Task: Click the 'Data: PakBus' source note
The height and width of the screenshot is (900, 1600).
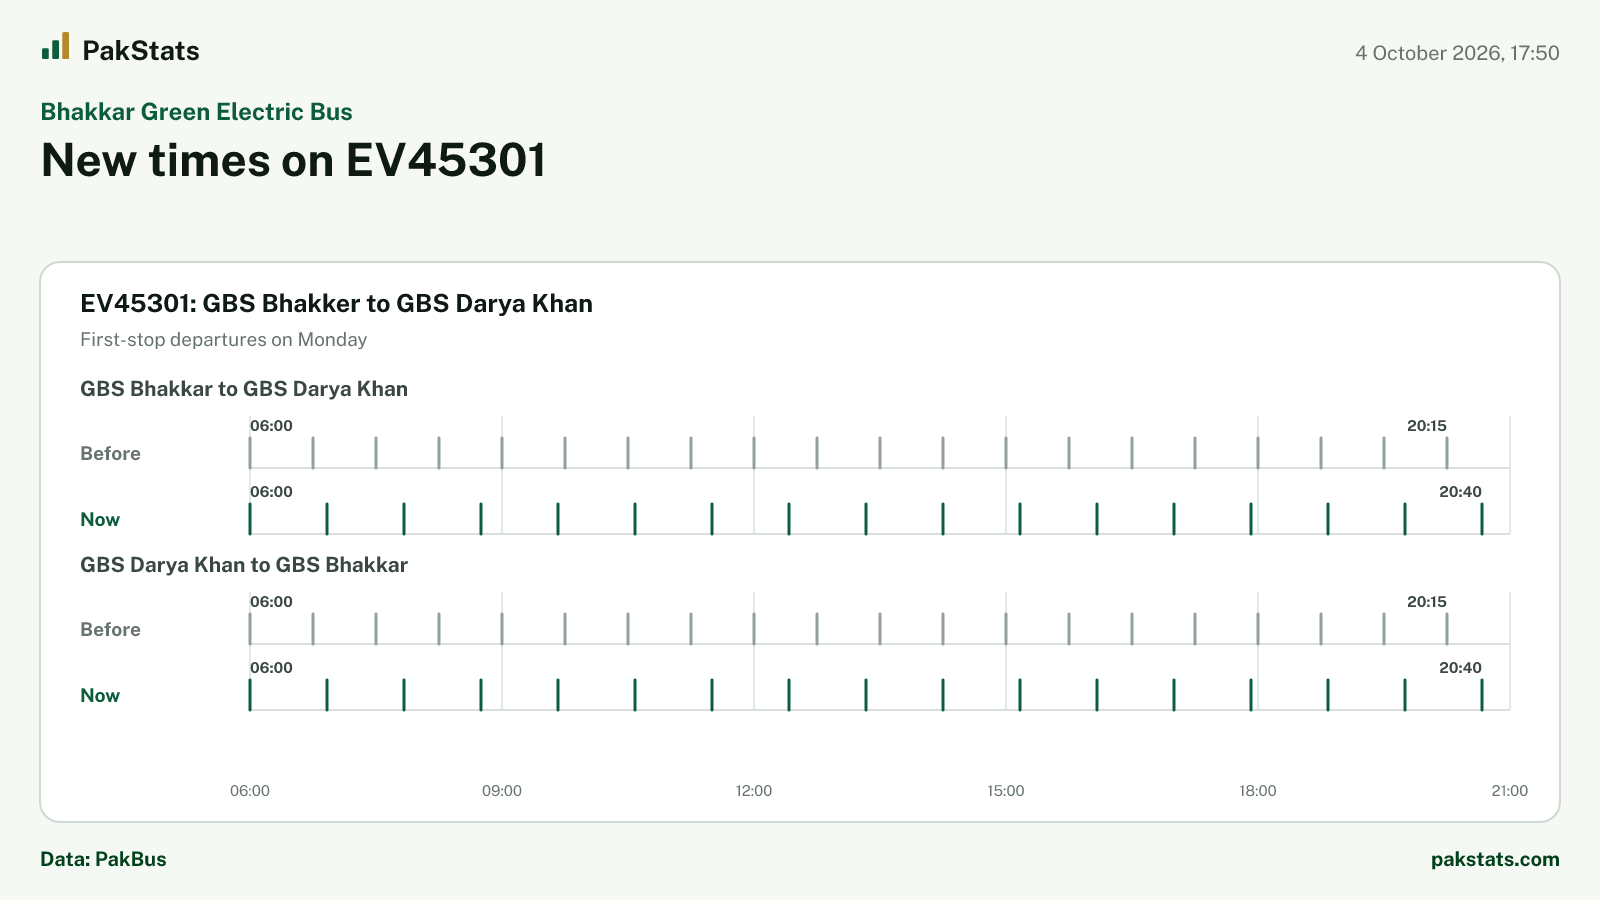Action: click(x=103, y=859)
